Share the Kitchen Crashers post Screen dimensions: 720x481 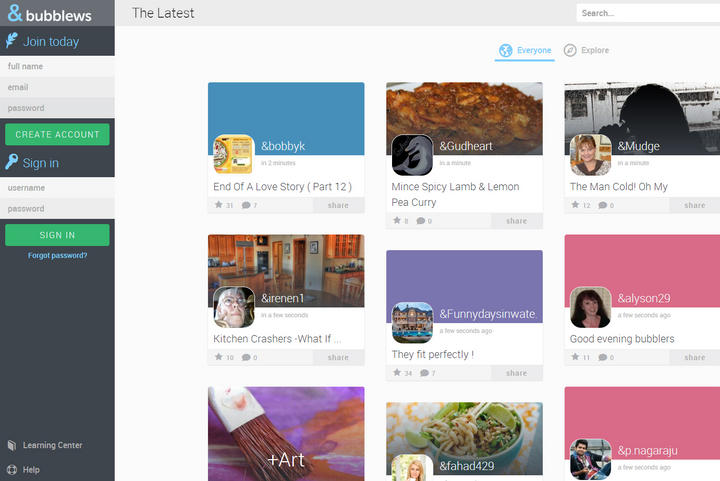[338, 357]
